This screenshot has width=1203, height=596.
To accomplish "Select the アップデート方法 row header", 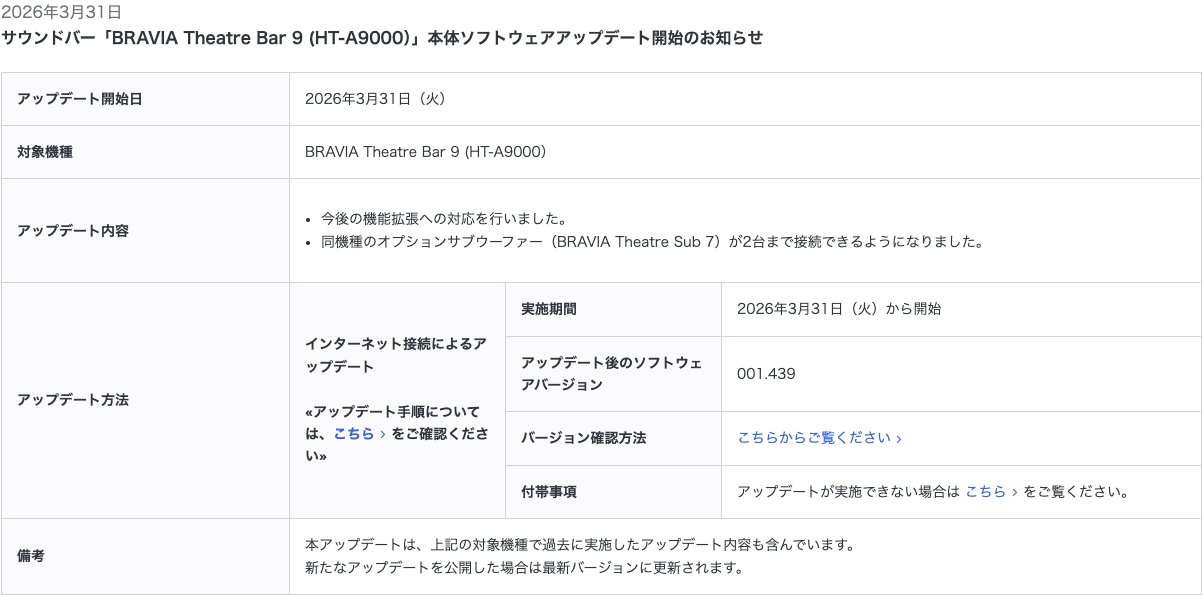I will [73, 400].
